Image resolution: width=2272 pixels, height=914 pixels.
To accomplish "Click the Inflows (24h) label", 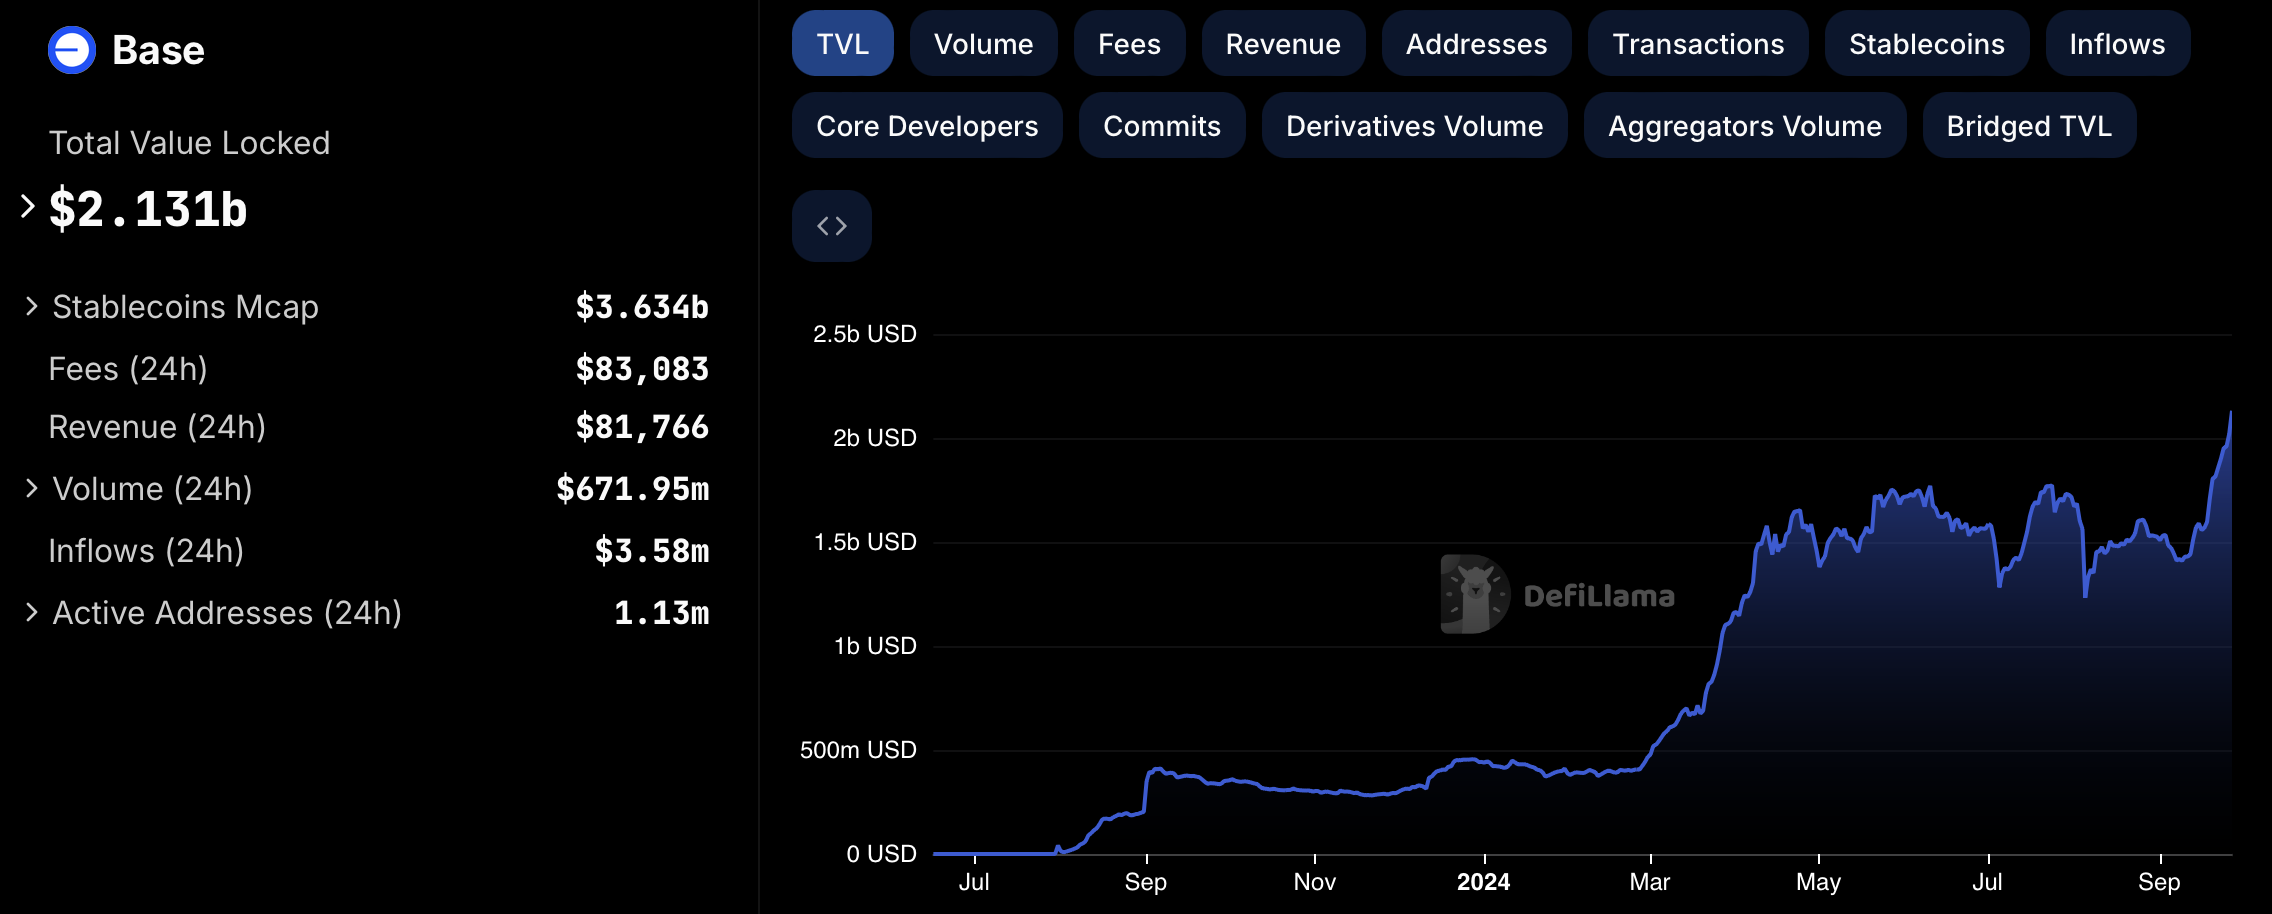I will 146,551.
